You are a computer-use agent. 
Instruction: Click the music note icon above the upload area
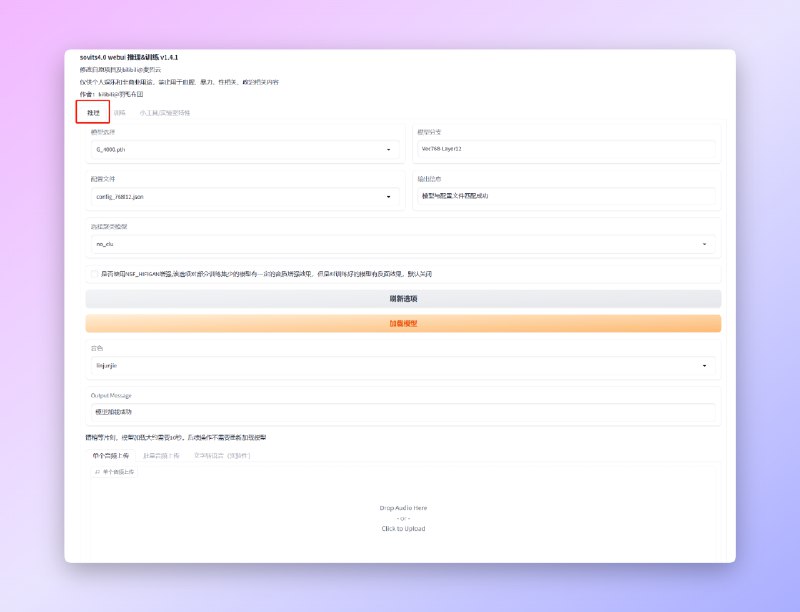coord(97,471)
